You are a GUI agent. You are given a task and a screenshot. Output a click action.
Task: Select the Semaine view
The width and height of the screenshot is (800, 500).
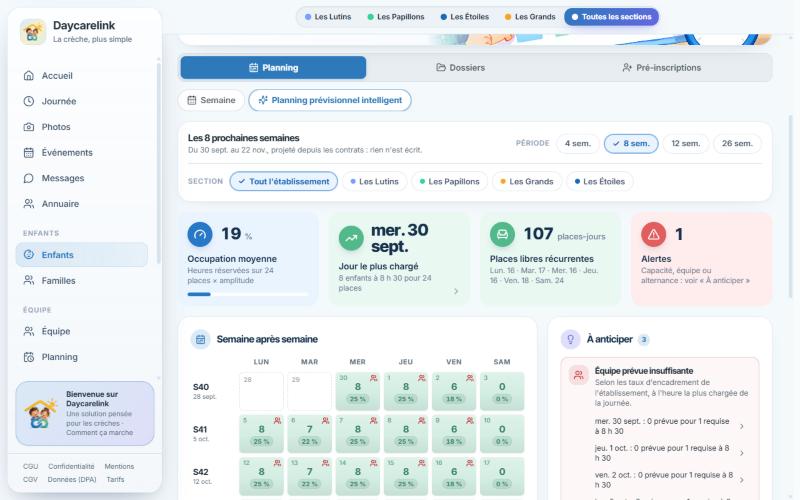tap(211, 100)
